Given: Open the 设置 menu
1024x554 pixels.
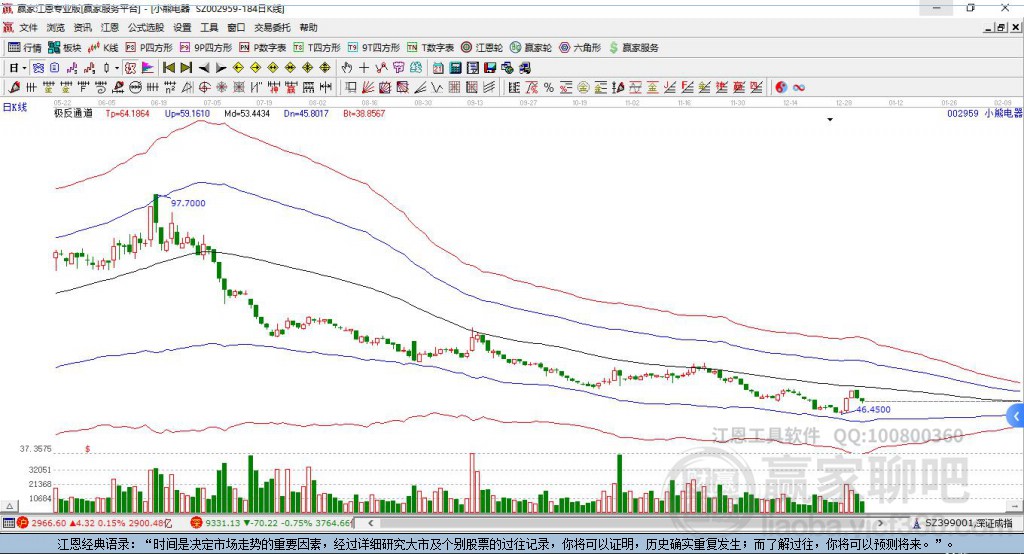Looking at the screenshot, I should [x=182, y=27].
